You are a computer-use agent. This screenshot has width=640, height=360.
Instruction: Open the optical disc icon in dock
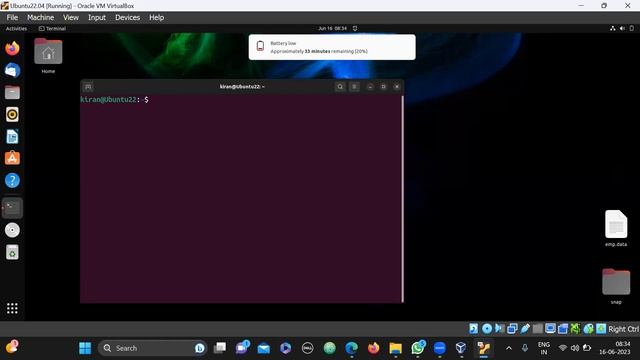(12, 230)
